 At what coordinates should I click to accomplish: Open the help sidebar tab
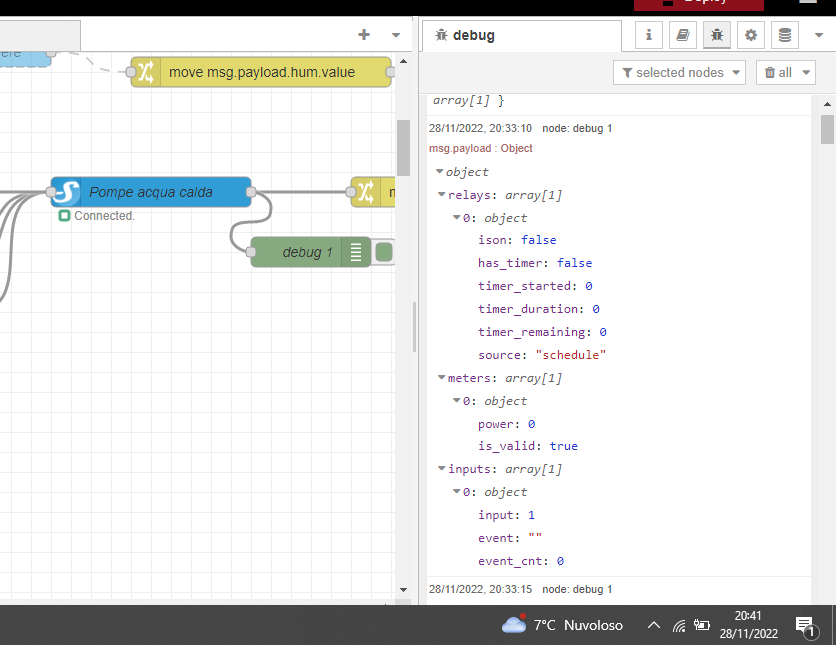tap(684, 35)
